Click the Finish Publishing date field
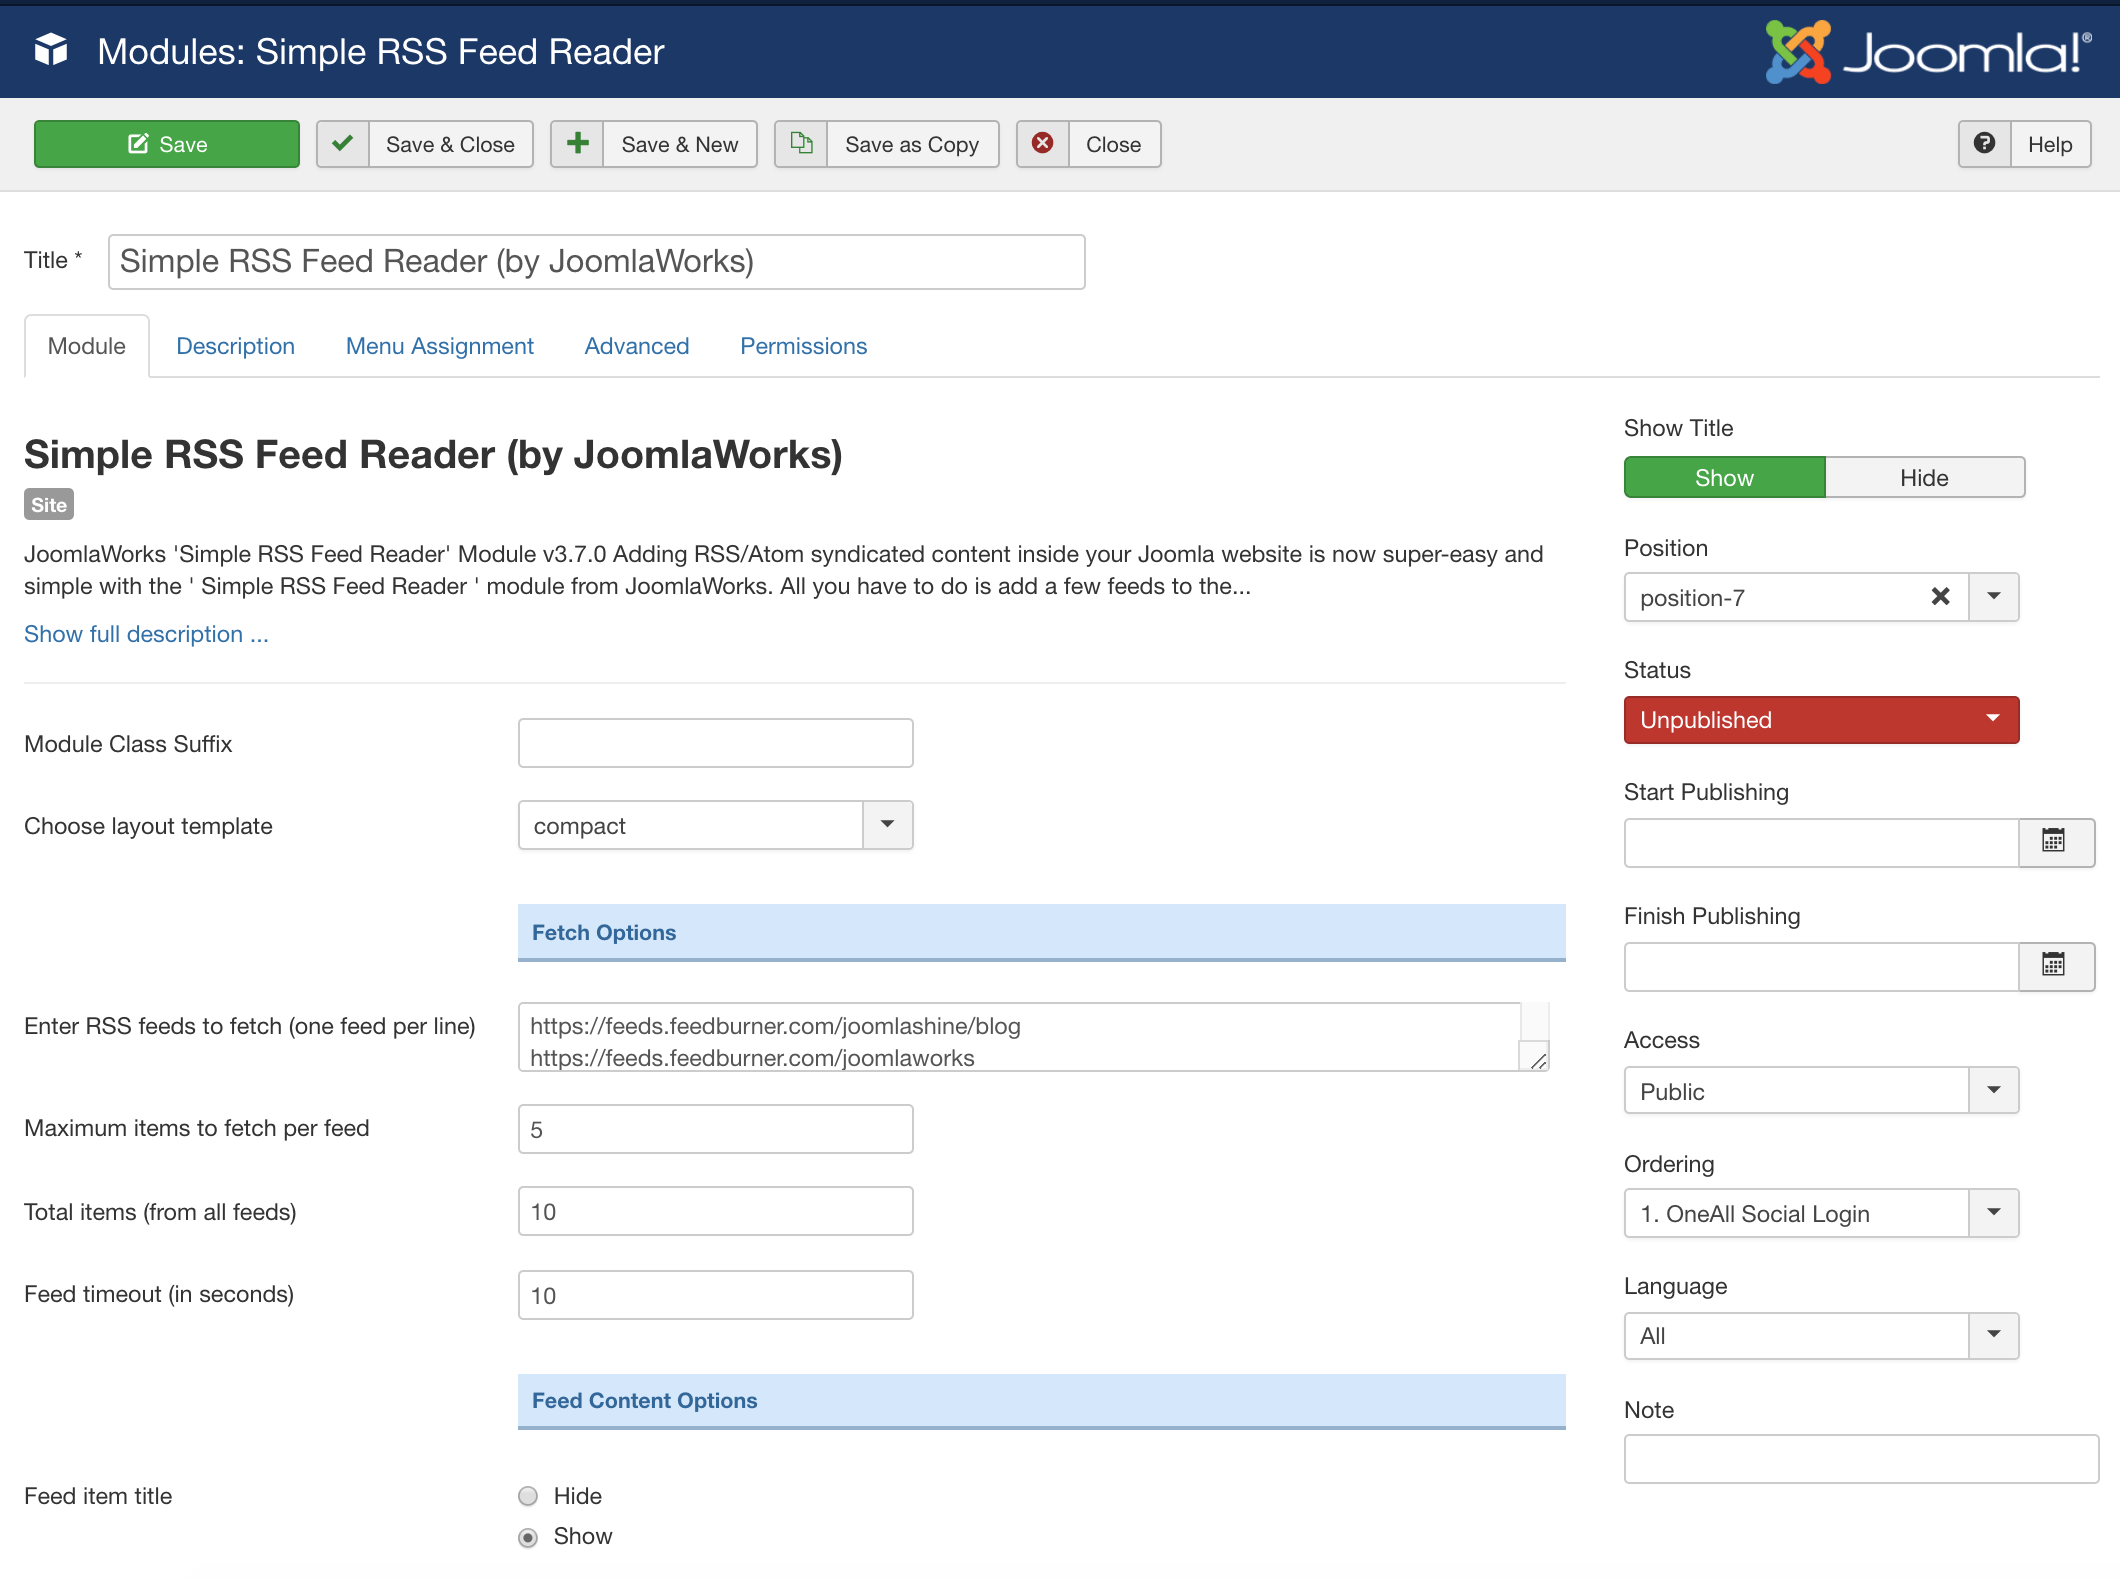The height and width of the screenshot is (1578, 2120). pyautogui.click(x=1822, y=967)
